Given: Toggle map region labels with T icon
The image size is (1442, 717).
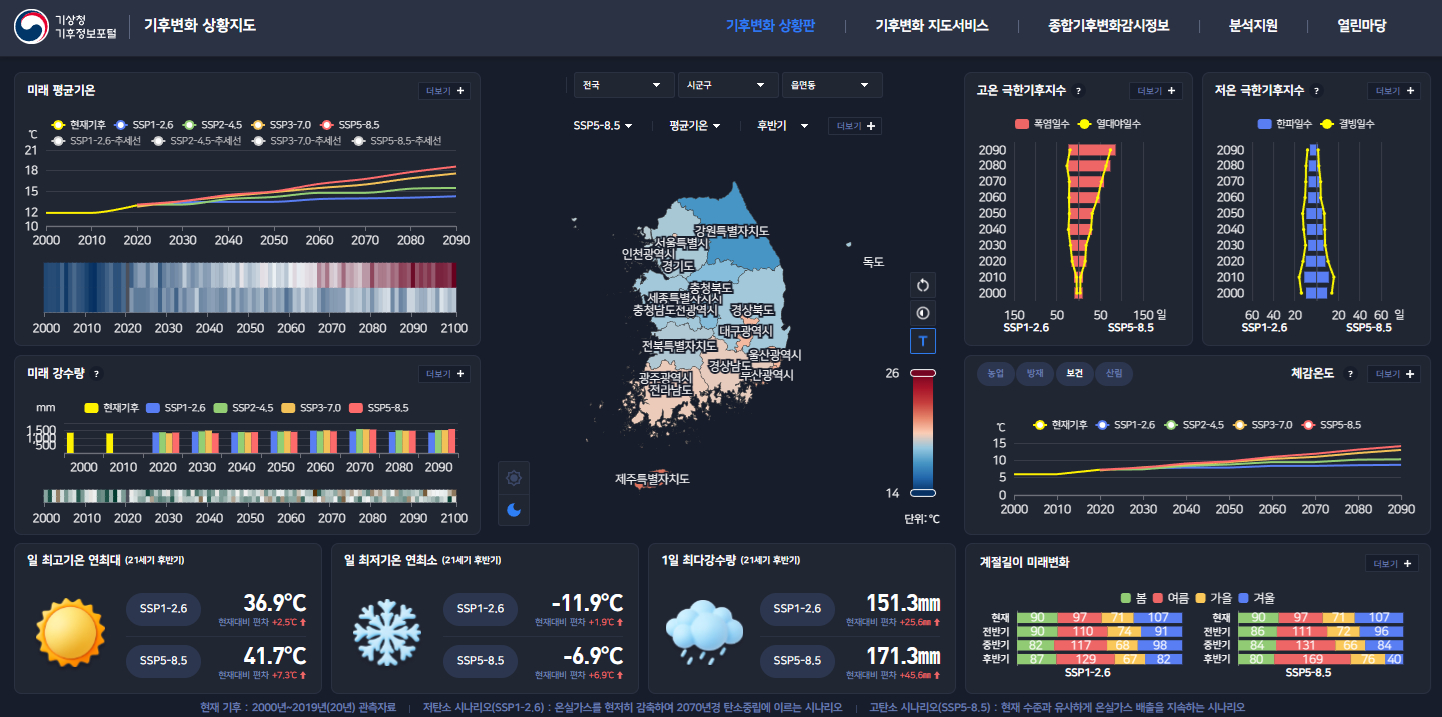Looking at the screenshot, I should [922, 342].
